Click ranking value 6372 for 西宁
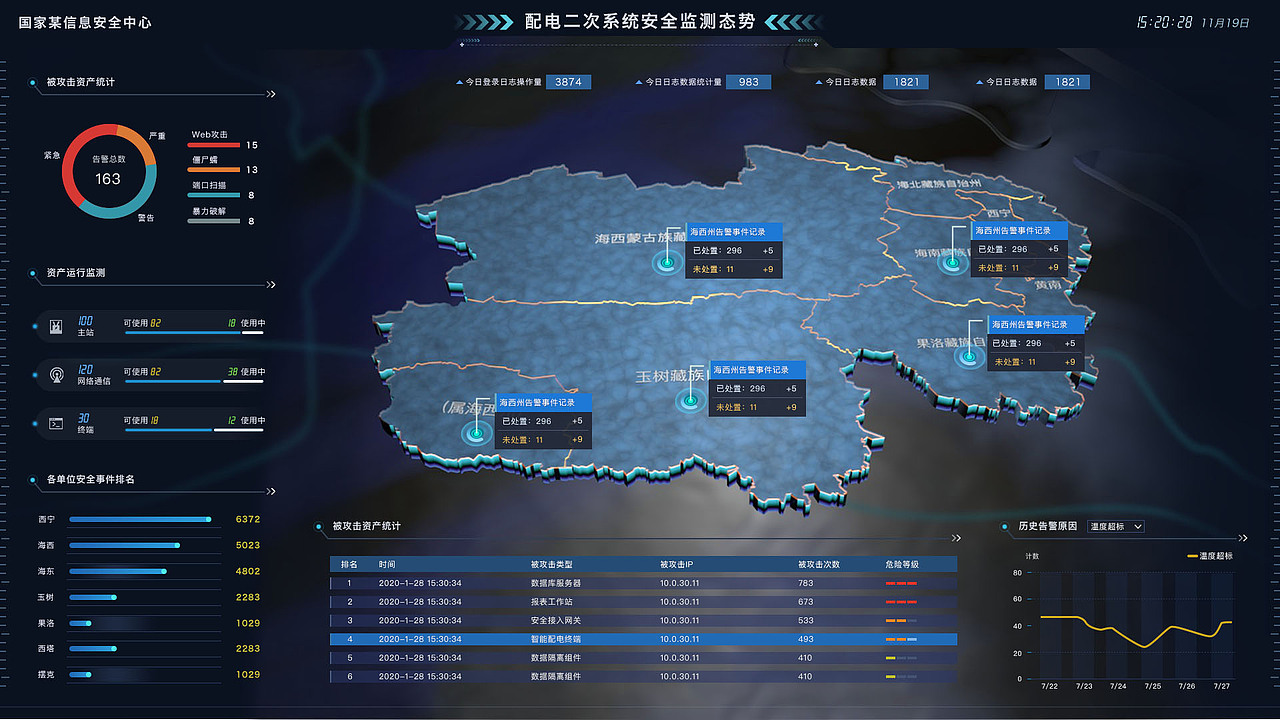 [x=248, y=519]
